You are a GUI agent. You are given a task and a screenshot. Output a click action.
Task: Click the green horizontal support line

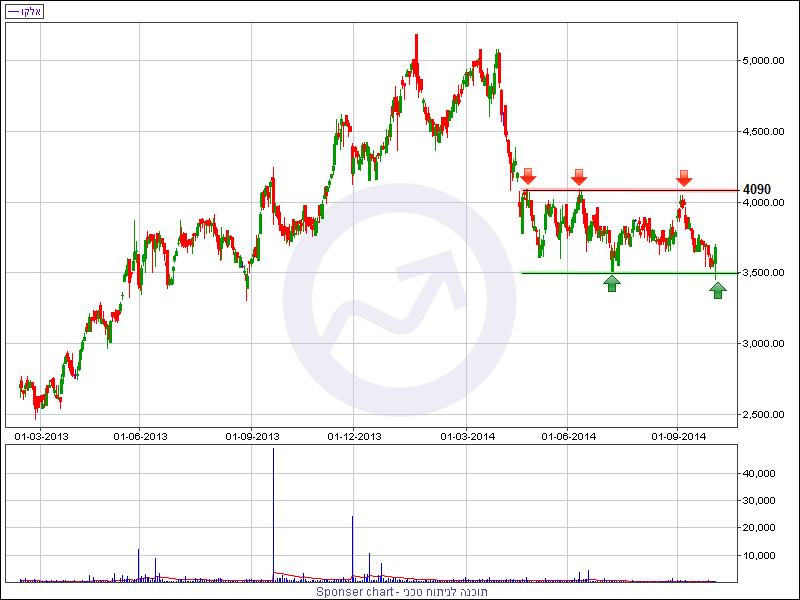[x=630, y=273]
